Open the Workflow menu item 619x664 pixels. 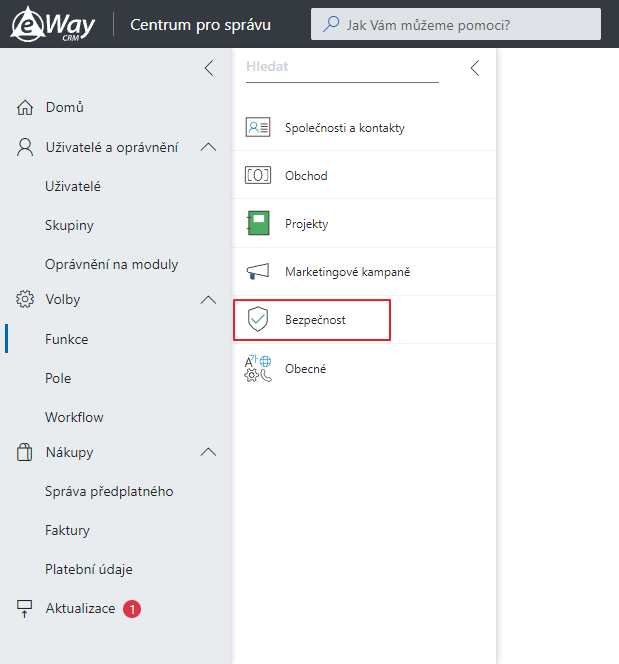click(75, 417)
